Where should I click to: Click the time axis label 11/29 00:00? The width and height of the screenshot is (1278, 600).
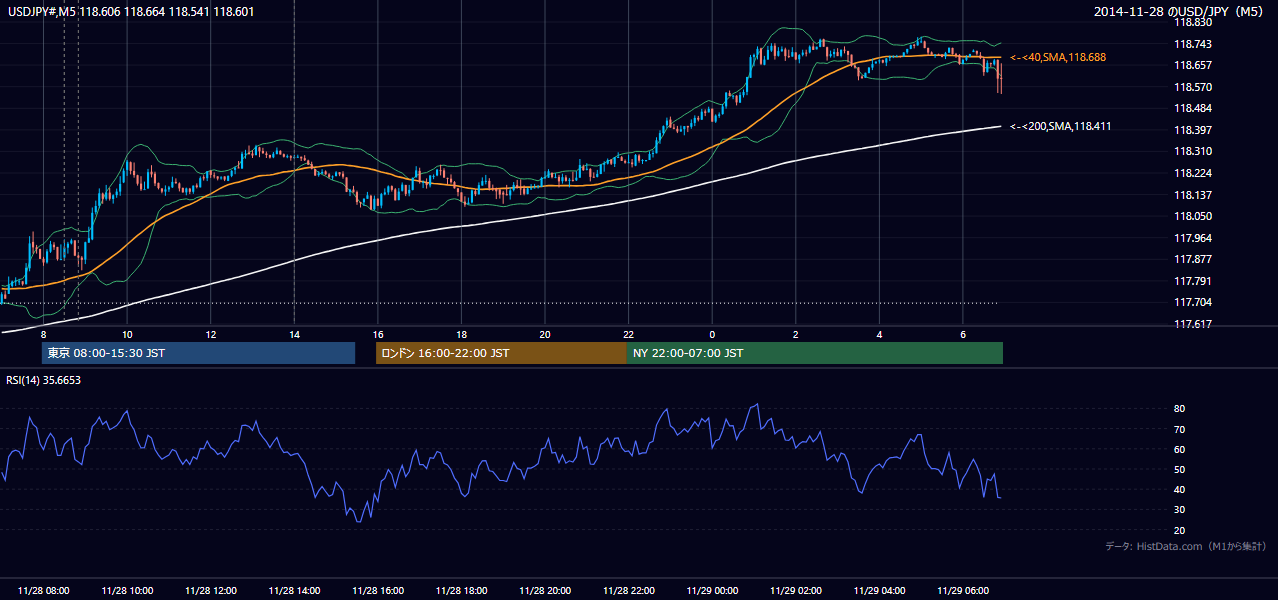pos(712,590)
